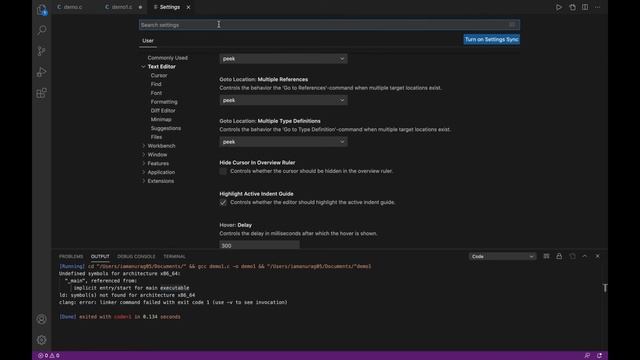640x360 pixels.
Task: Select Find under Text Editor
Action: (156, 84)
